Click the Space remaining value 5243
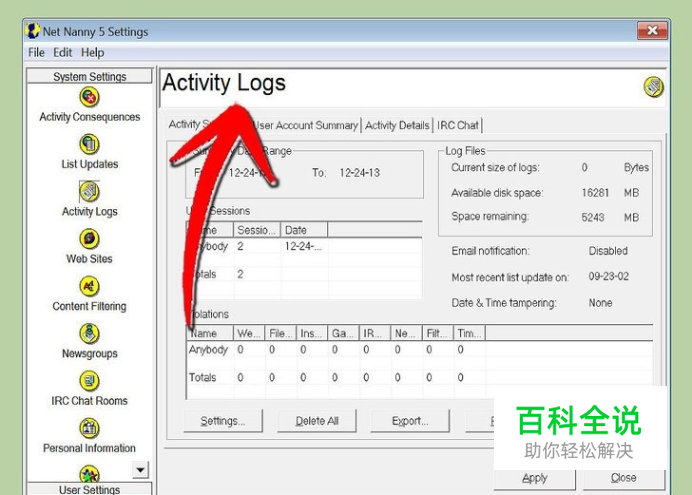The height and width of the screenshot is (495, 692). pos(593,217)
